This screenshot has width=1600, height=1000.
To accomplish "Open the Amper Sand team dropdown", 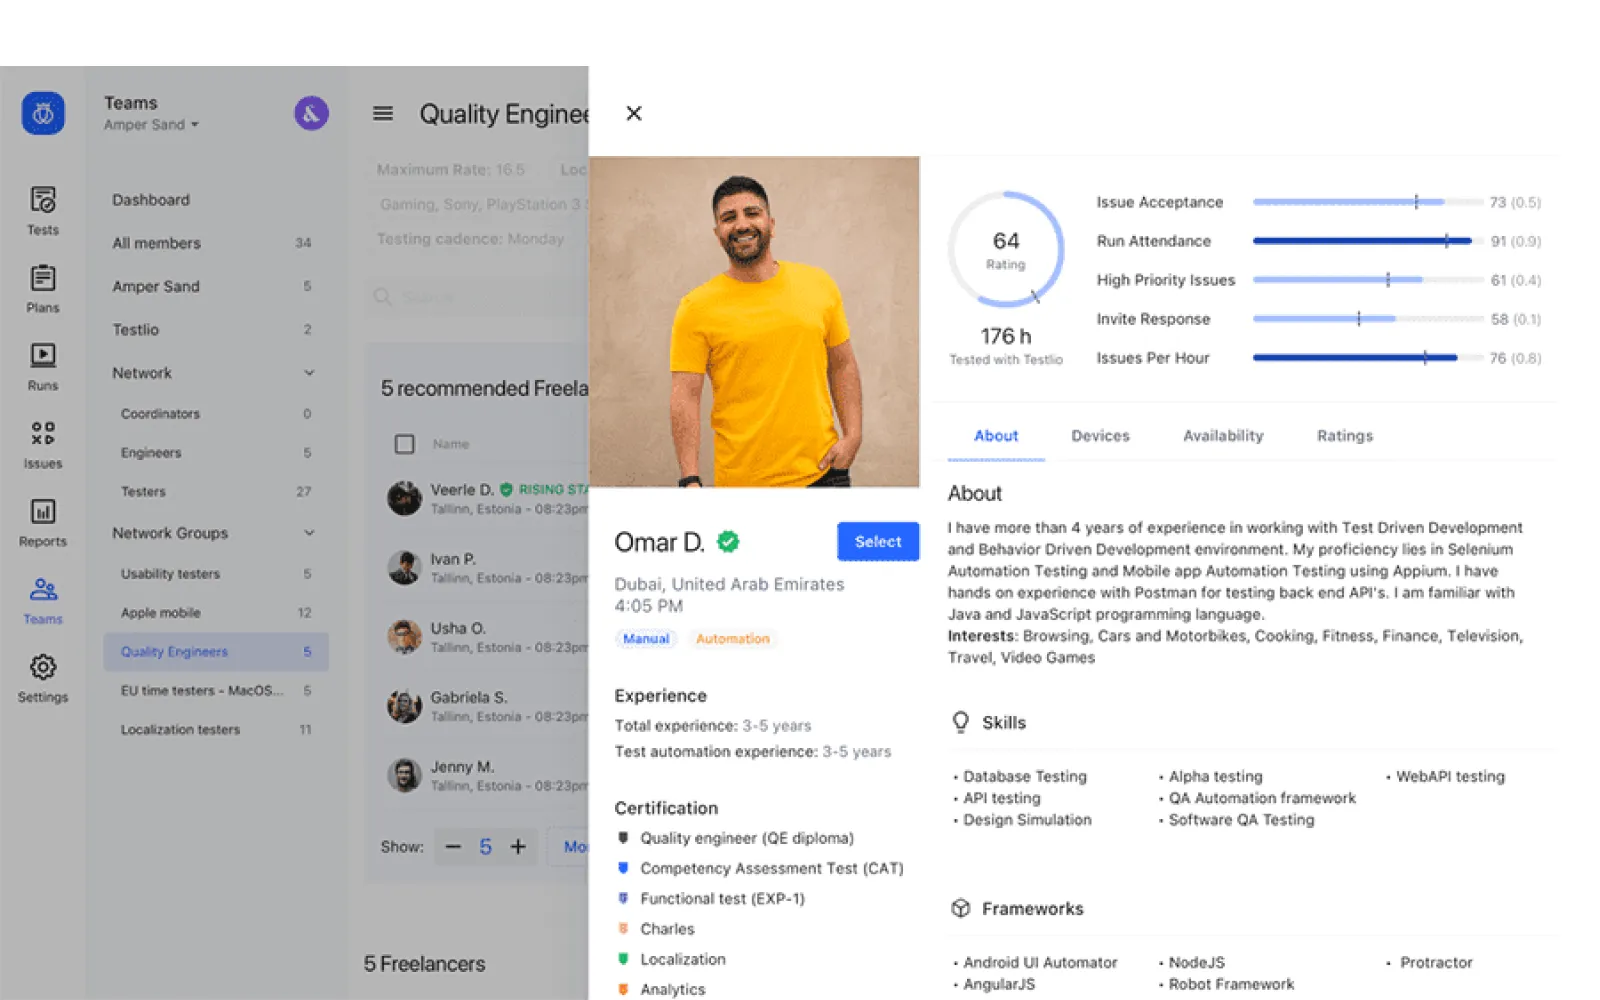I will (152, 125).
